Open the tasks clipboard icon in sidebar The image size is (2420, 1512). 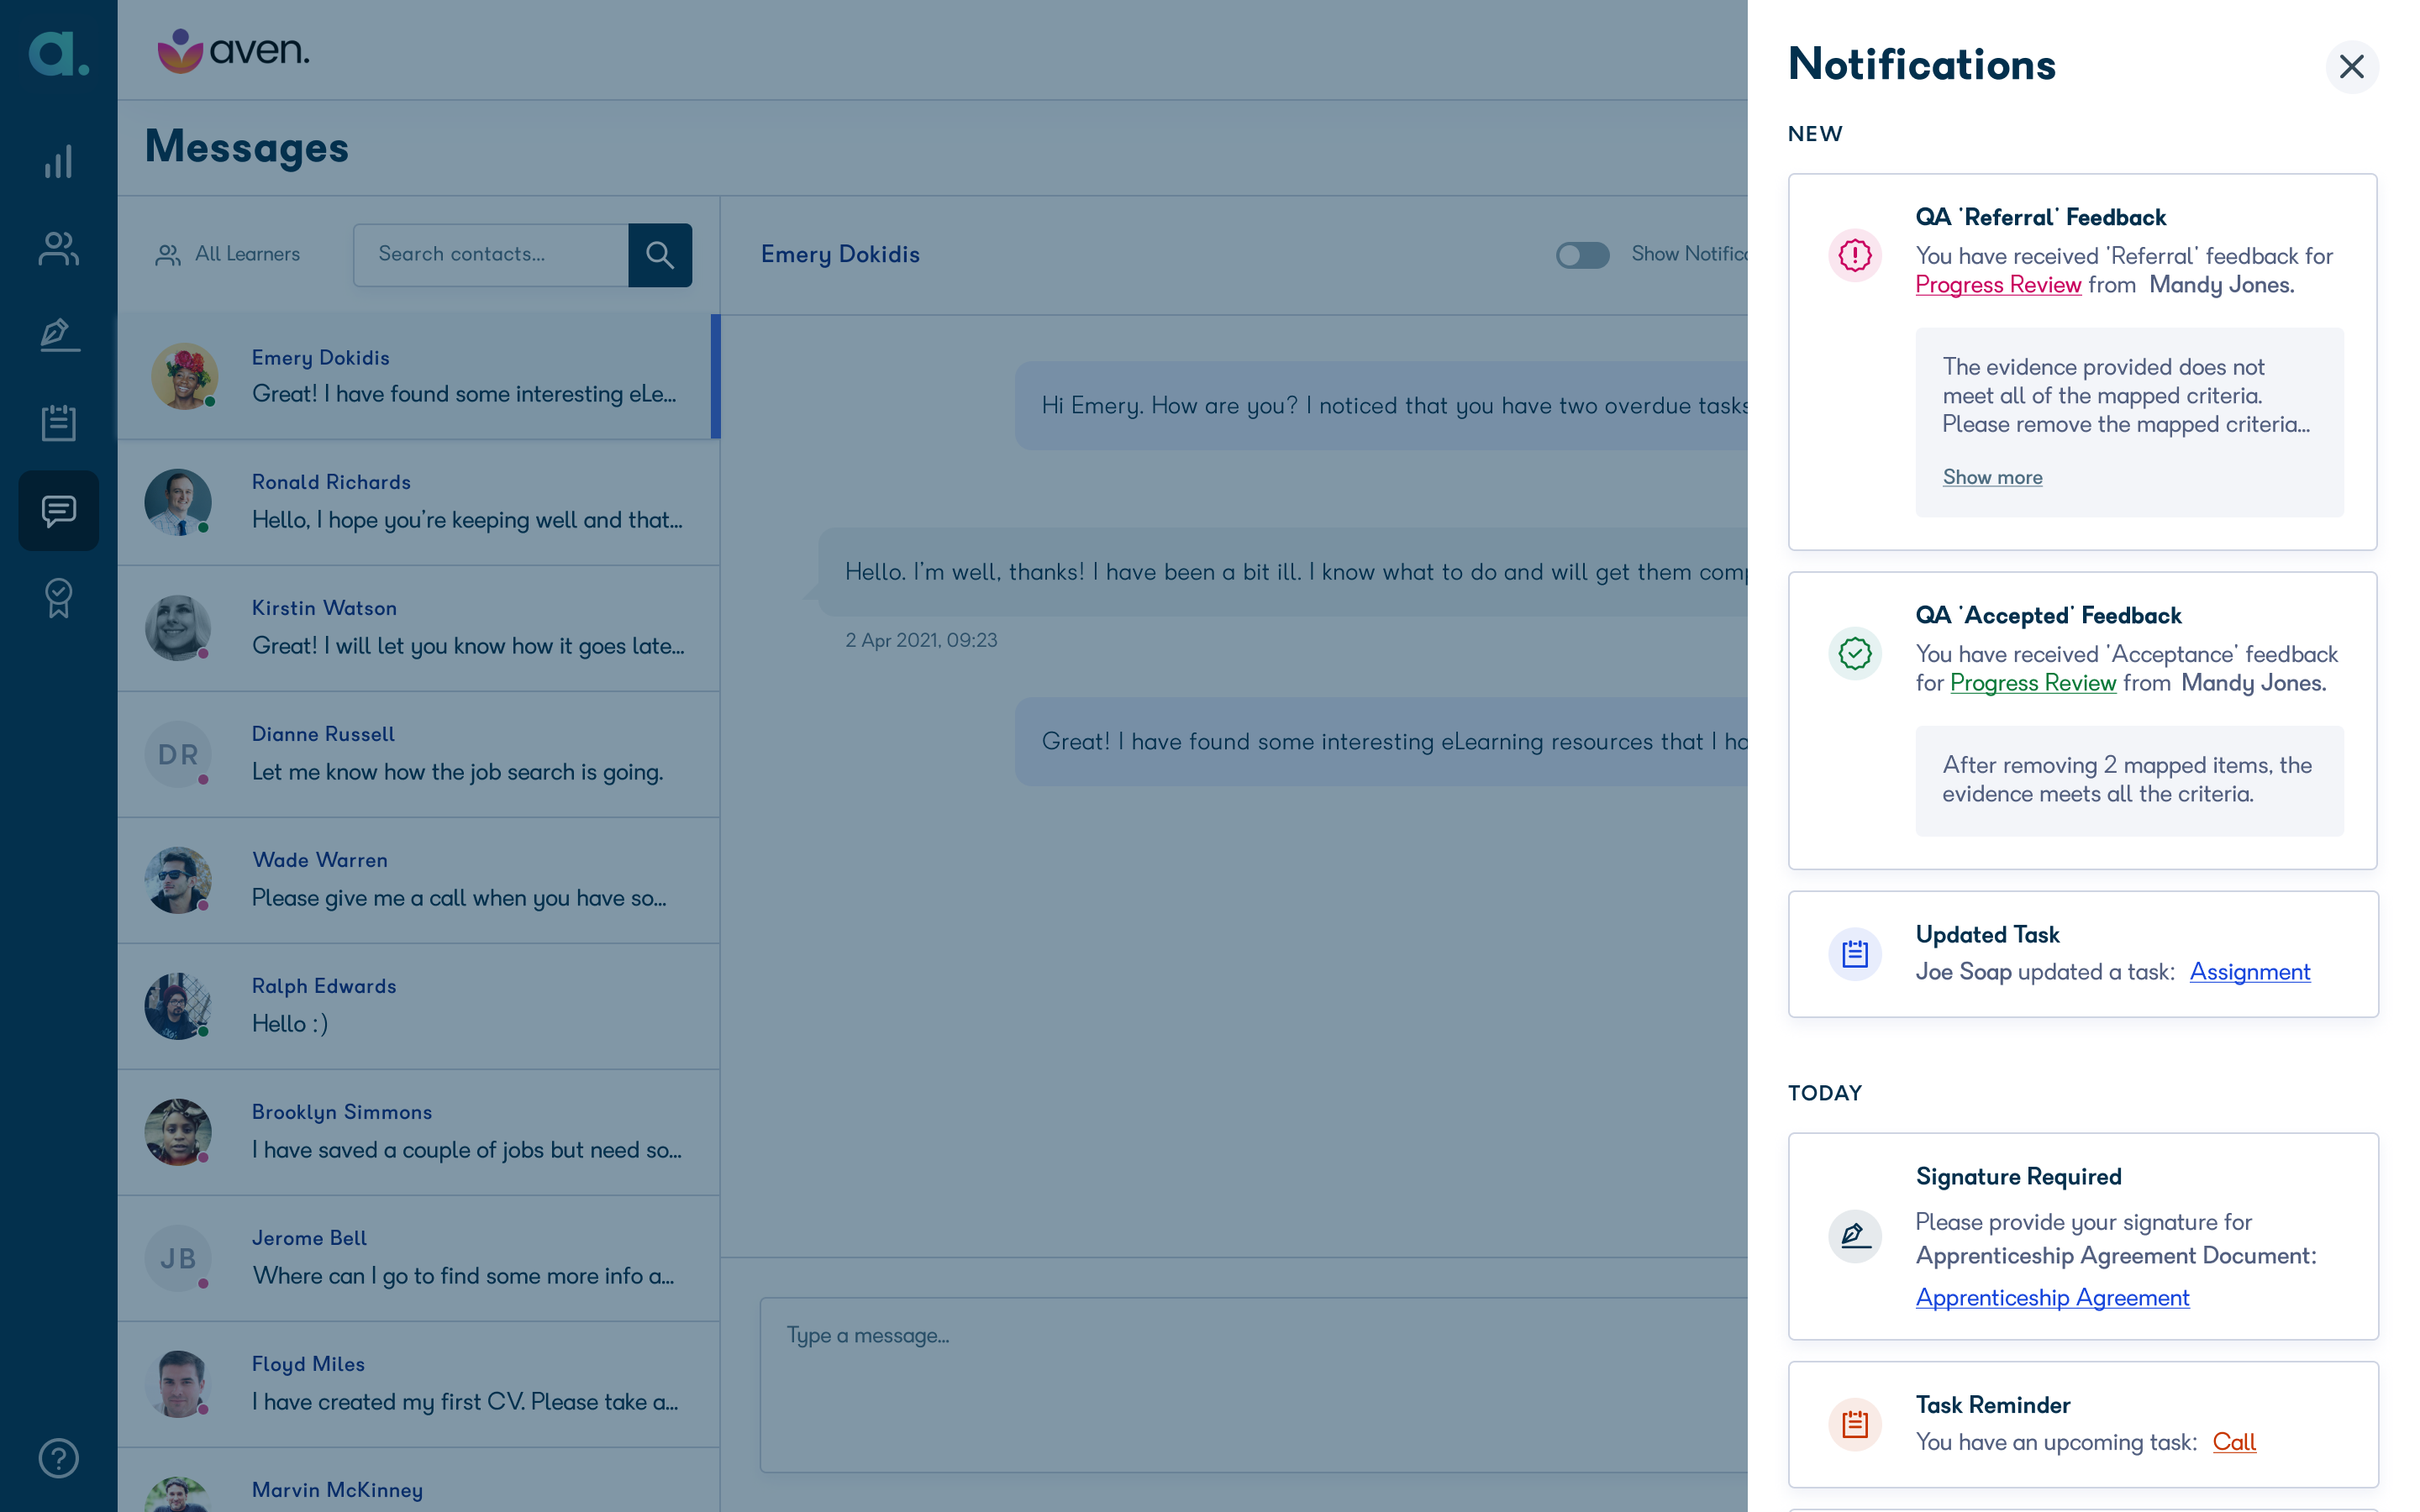coord(58,422)
